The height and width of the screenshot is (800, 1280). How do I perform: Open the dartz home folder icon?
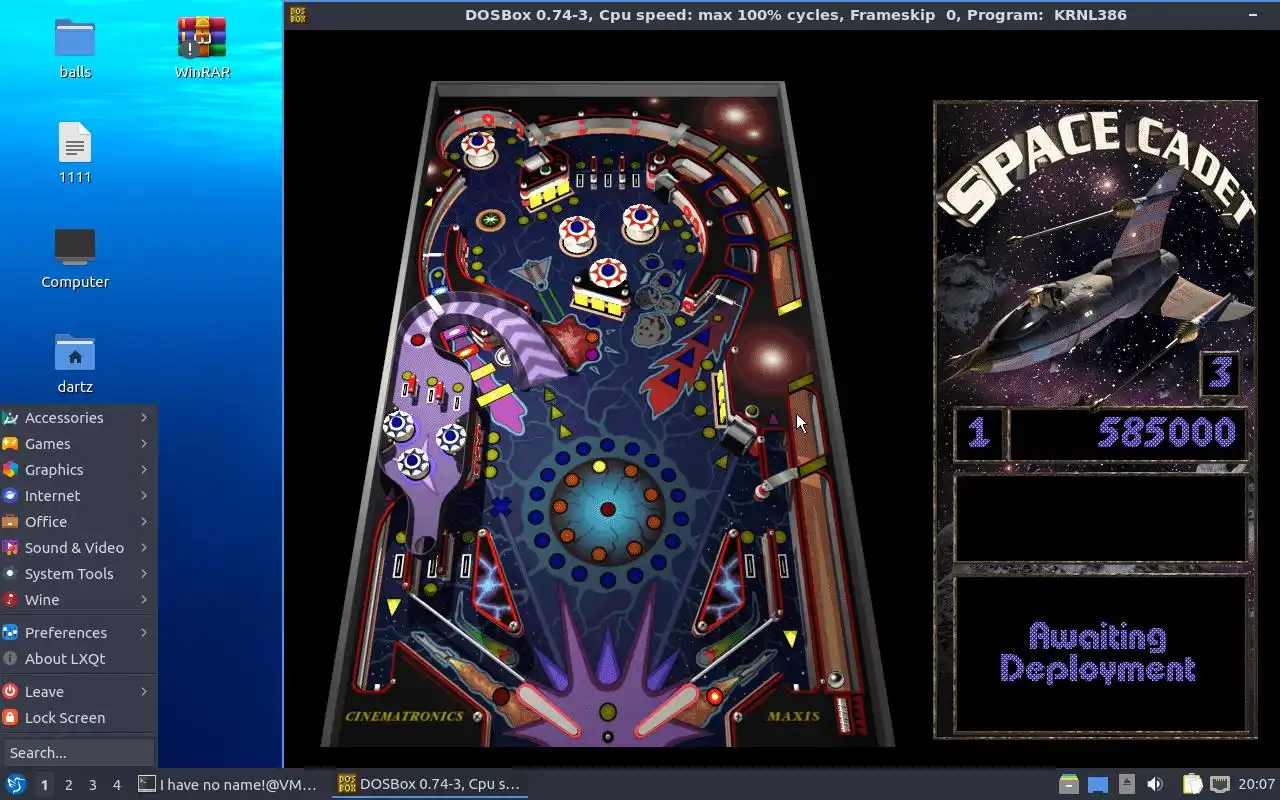[75, 363]
